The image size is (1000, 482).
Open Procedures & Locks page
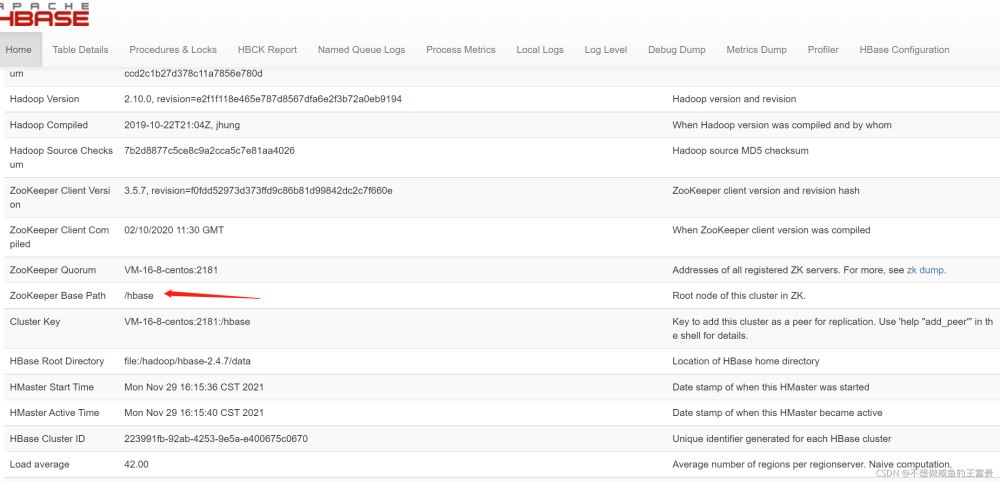[173, 50]
